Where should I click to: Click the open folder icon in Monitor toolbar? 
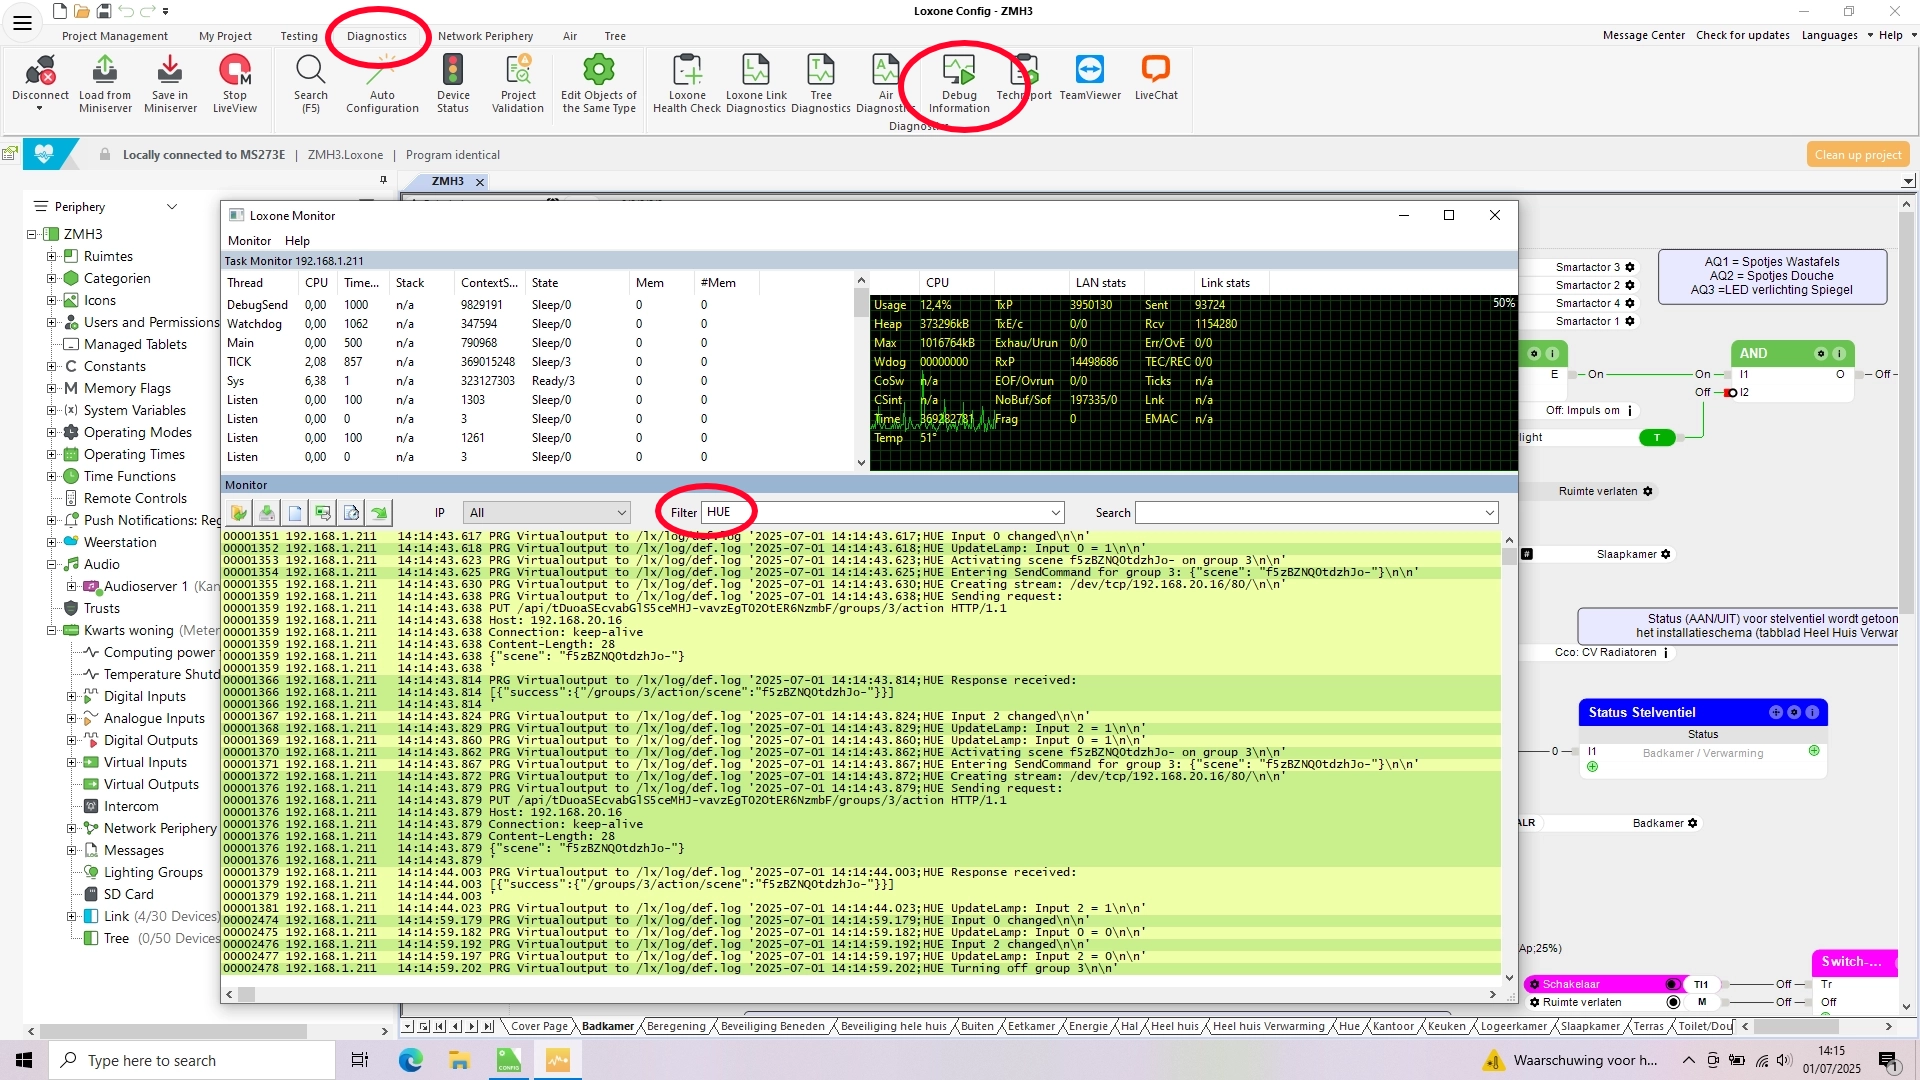pyautogui.click(x=239, y=513)
